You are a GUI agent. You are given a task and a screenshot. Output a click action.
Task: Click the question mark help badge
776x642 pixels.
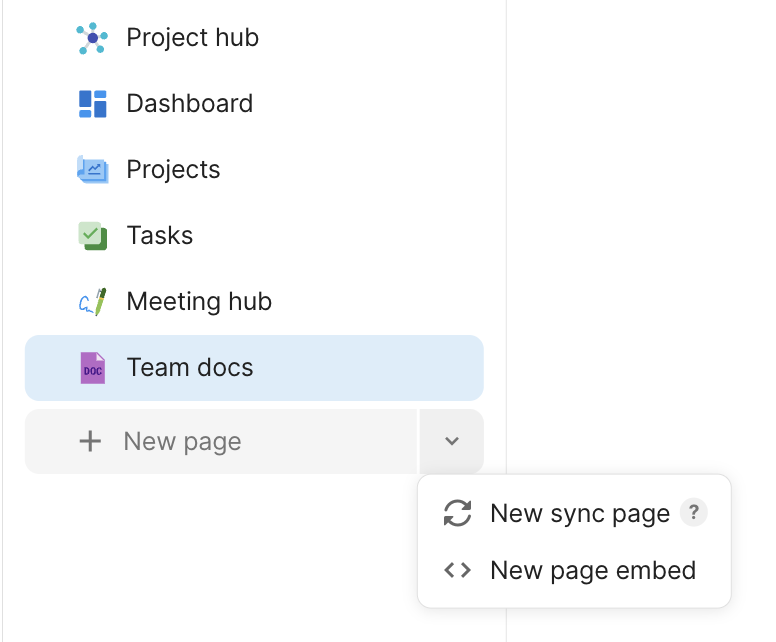coord(693,513)
